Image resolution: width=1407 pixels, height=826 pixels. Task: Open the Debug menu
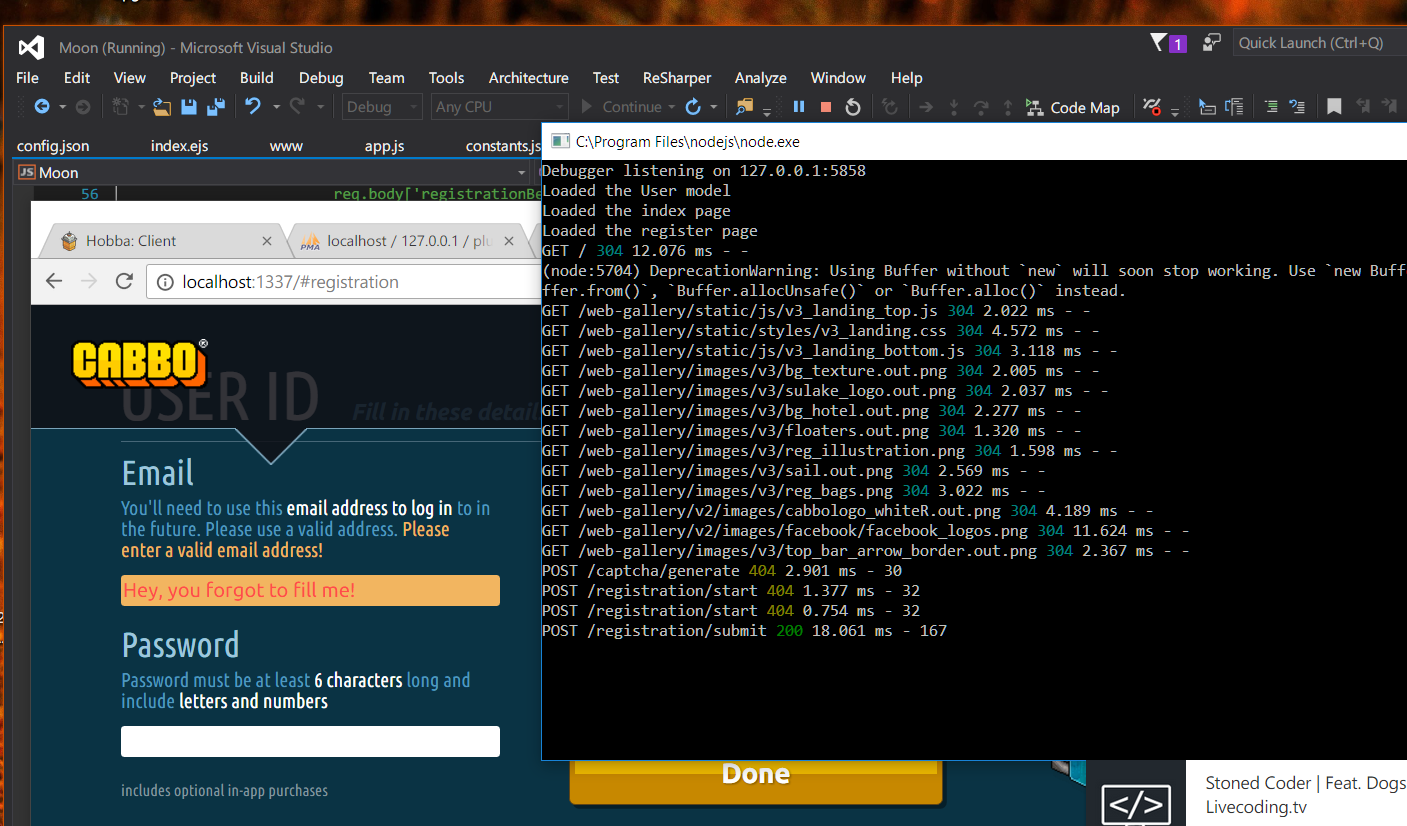coord(321,78)
